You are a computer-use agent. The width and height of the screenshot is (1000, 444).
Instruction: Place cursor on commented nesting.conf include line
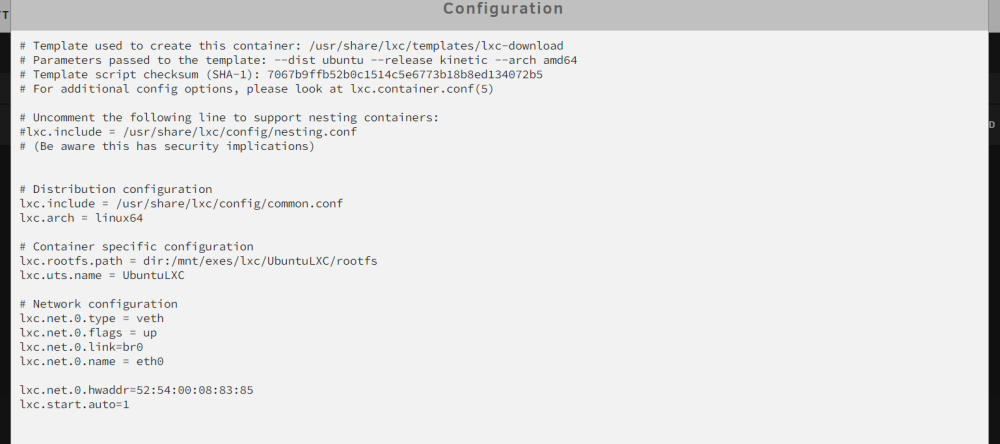click(x=188, y=131)
